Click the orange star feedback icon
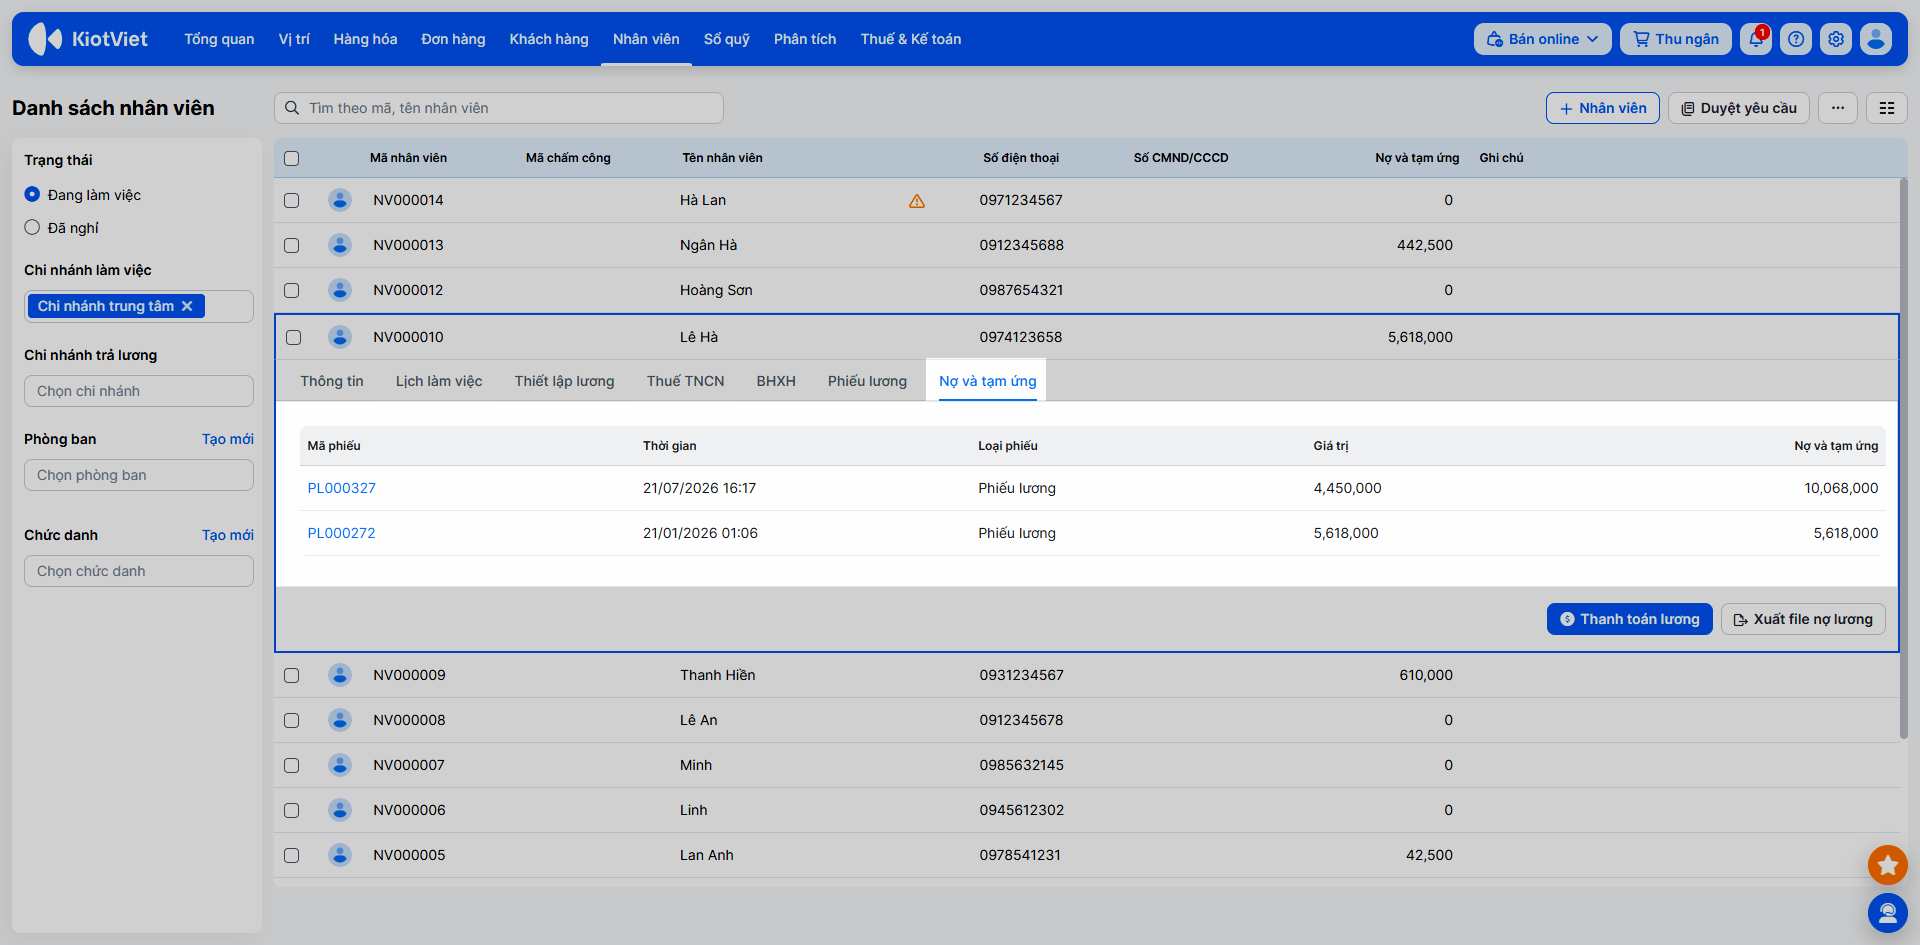 pyautogui.click(x=1887, y=865)
